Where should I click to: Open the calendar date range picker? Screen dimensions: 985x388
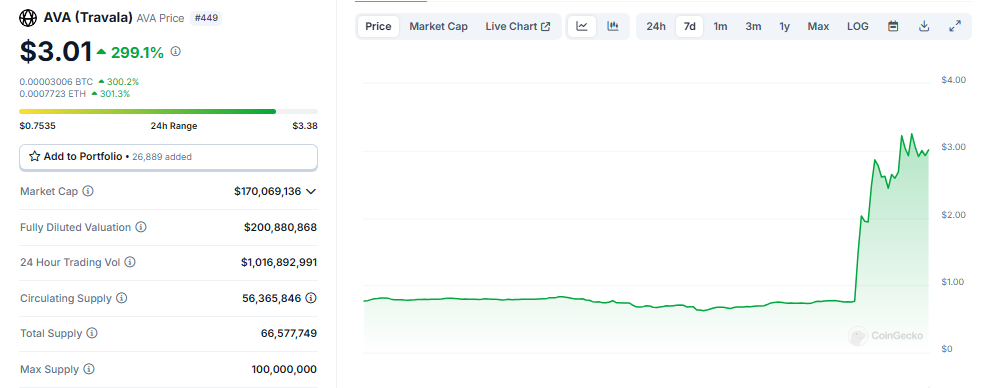[x=893, y=26]
